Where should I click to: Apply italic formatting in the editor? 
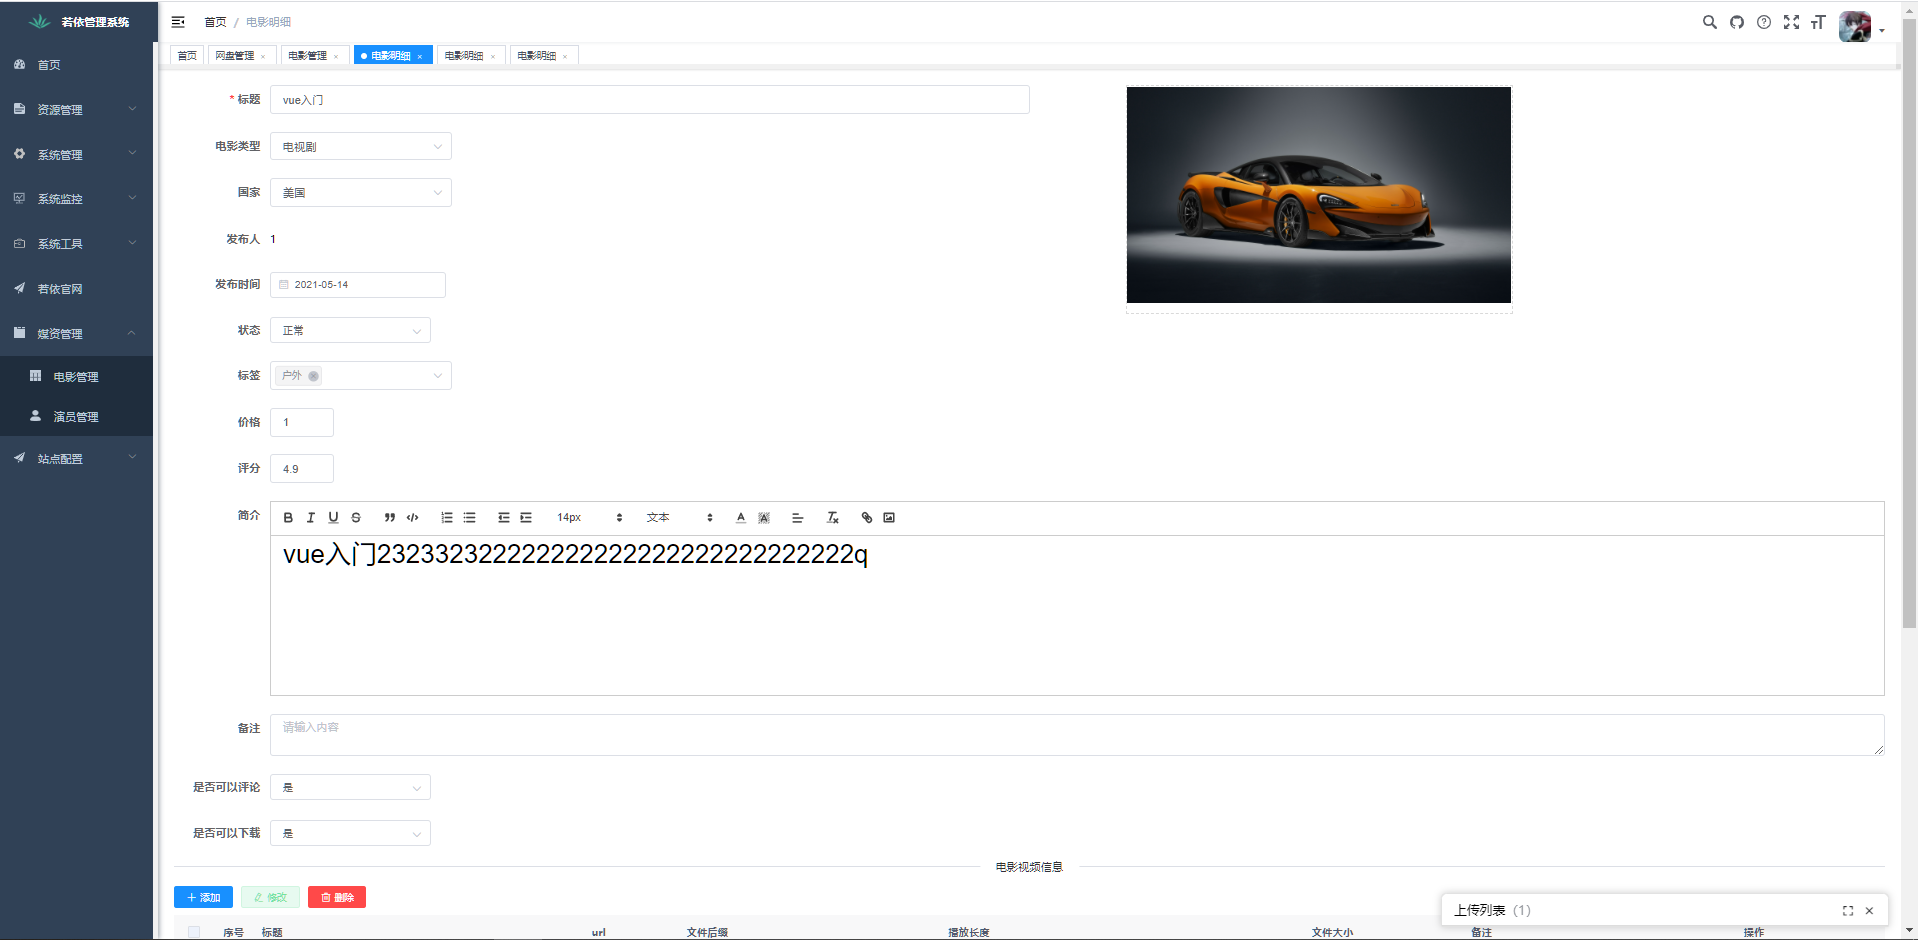pos(311,518)
